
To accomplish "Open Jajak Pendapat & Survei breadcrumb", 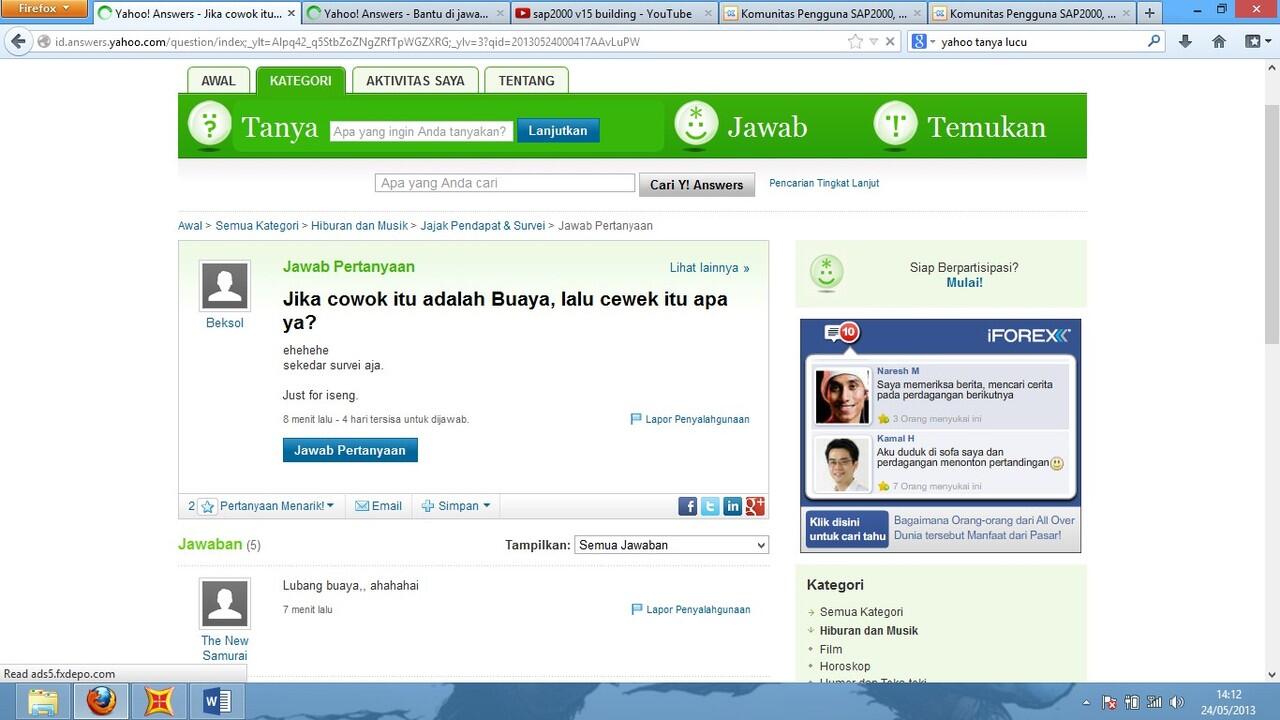I will 483,226.
